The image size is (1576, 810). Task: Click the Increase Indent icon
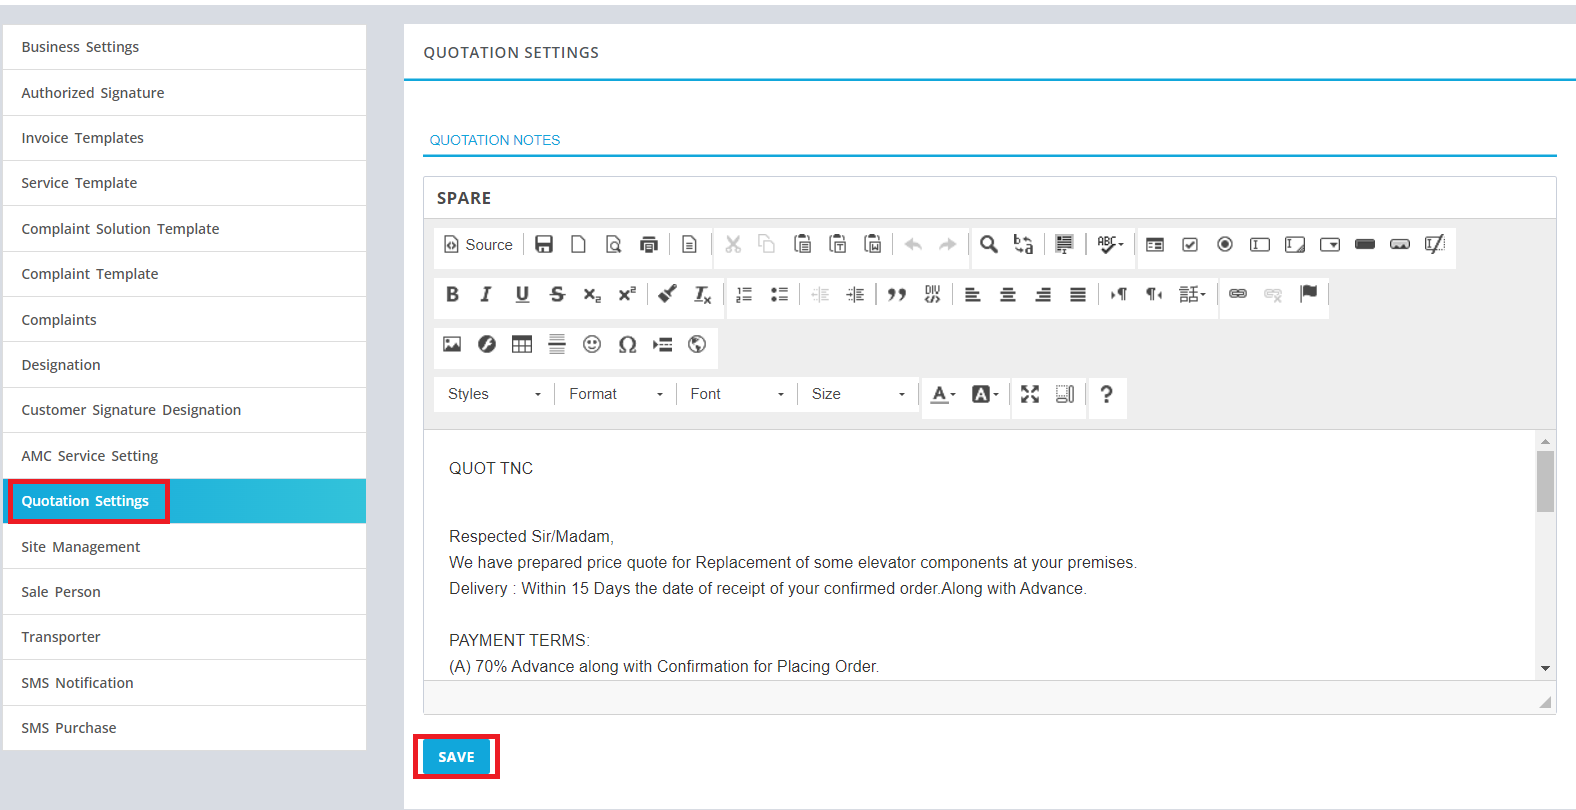point(855,294)
